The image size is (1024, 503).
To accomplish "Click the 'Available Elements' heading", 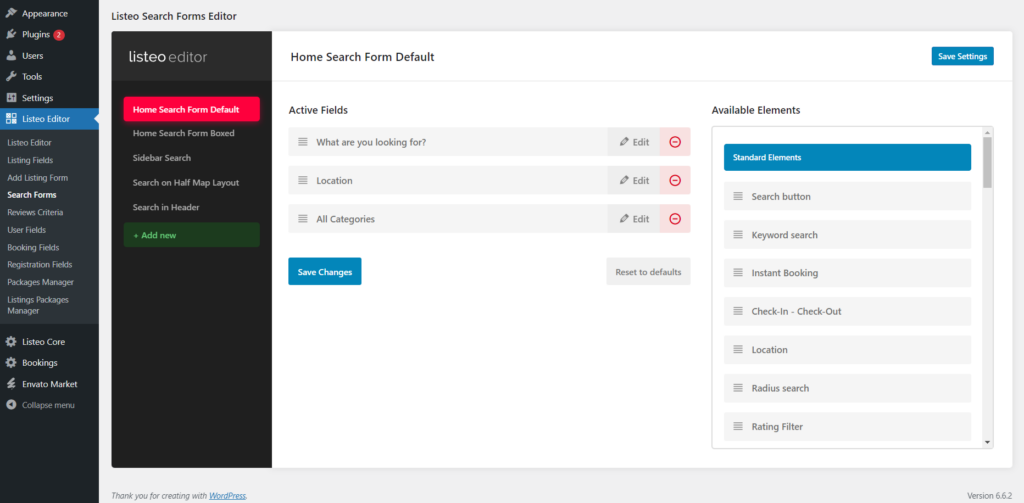I will [756, 110].
